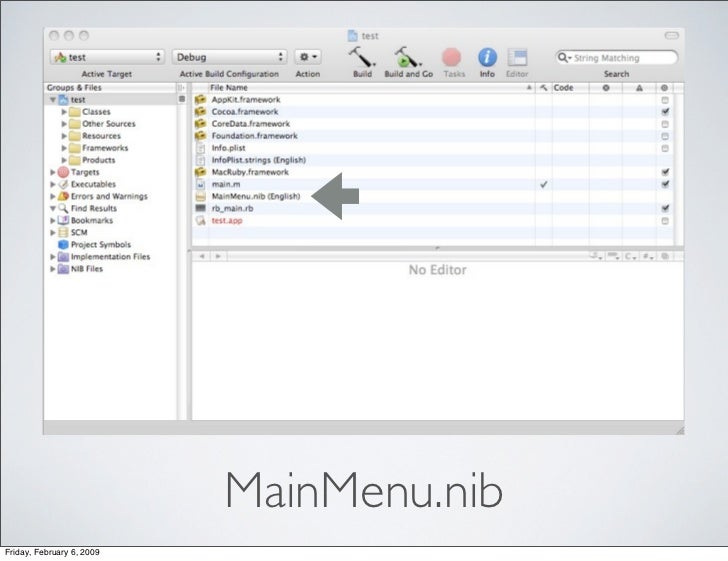Image resolution: width=728 pixels, height=561 pixels.
Task: Click the errors column header
Action: coord(605,87)
